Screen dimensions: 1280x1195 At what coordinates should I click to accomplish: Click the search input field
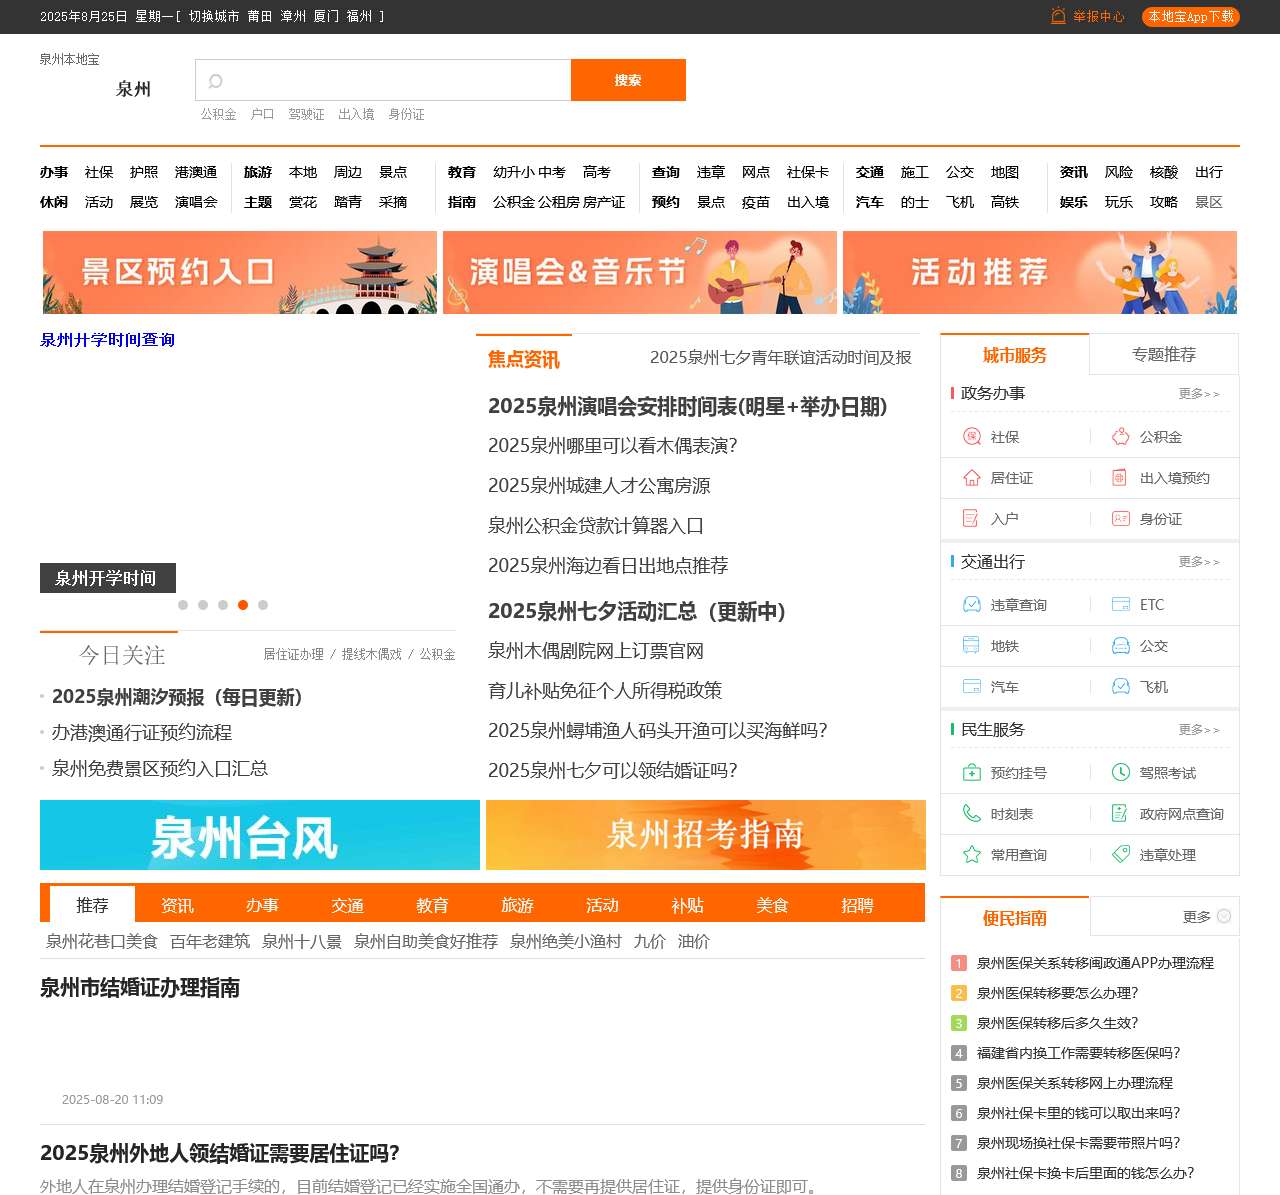tap(390, 80)
